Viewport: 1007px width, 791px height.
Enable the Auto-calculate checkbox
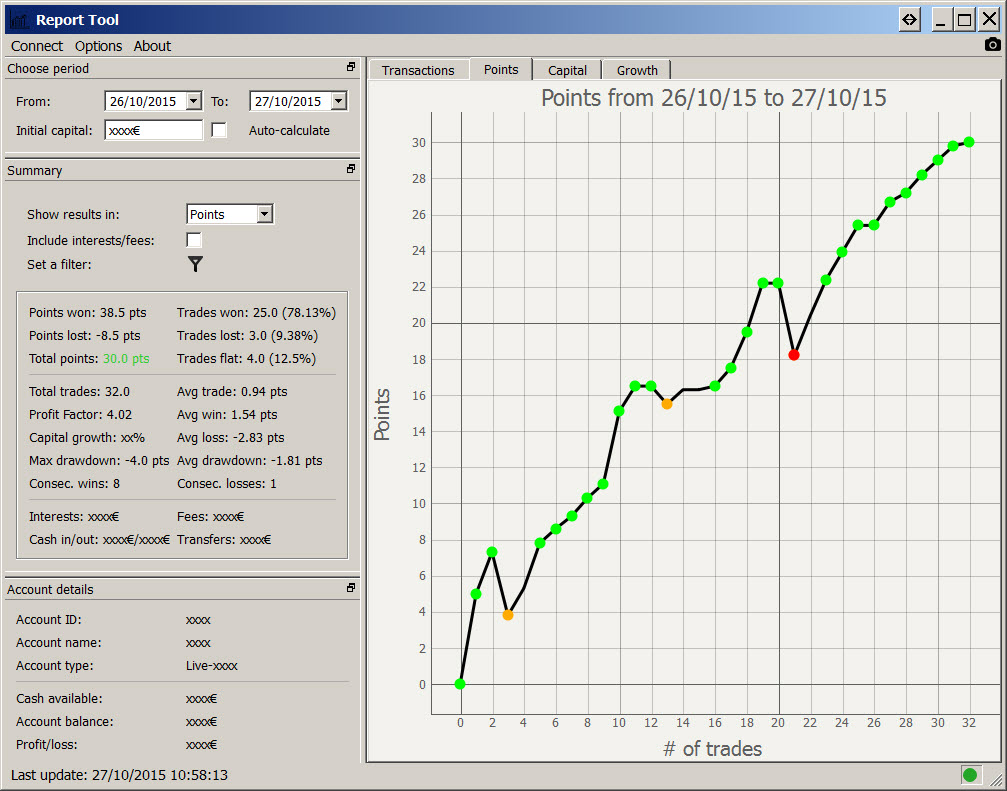pos(220,130)
